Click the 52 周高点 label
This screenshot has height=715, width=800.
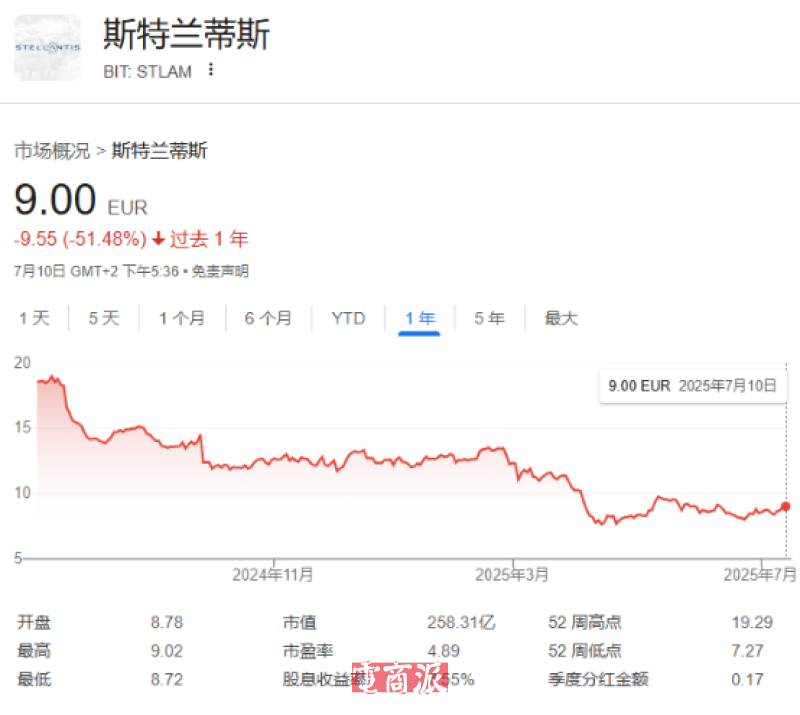point(585,623)
